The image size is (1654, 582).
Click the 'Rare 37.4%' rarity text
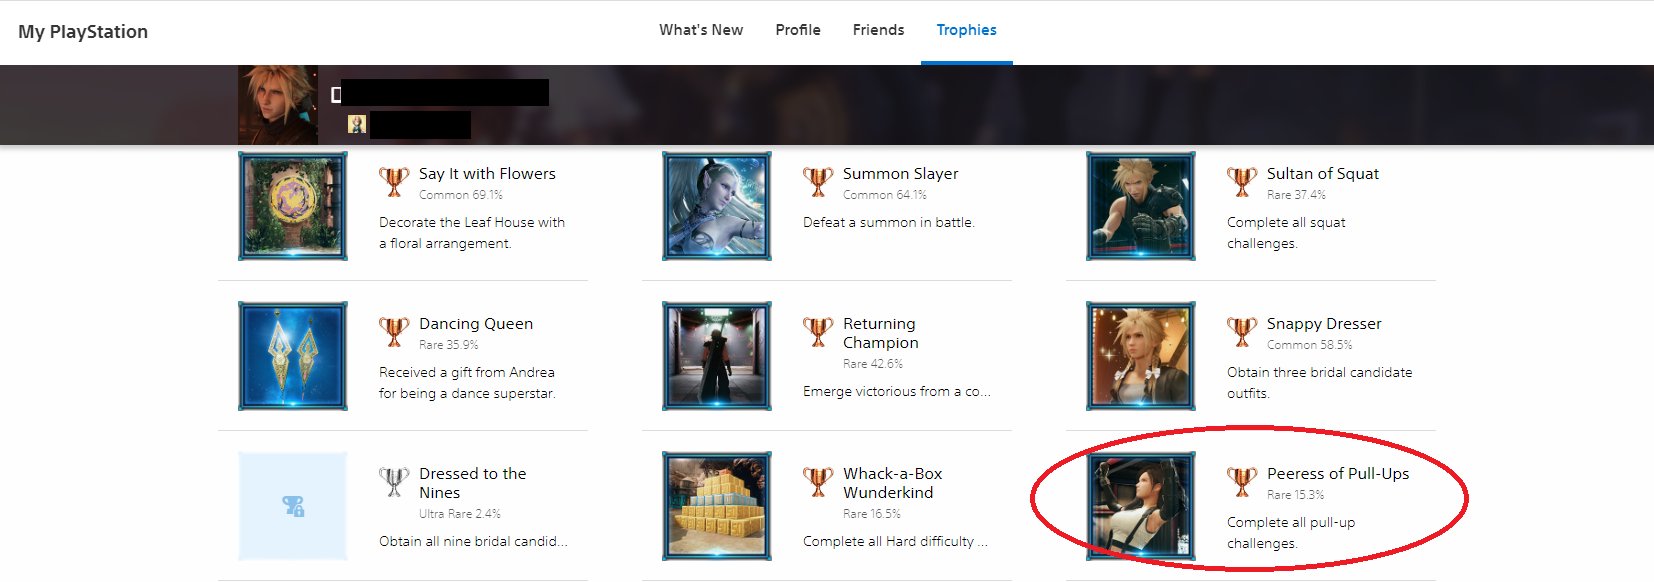pos(1296,195)
